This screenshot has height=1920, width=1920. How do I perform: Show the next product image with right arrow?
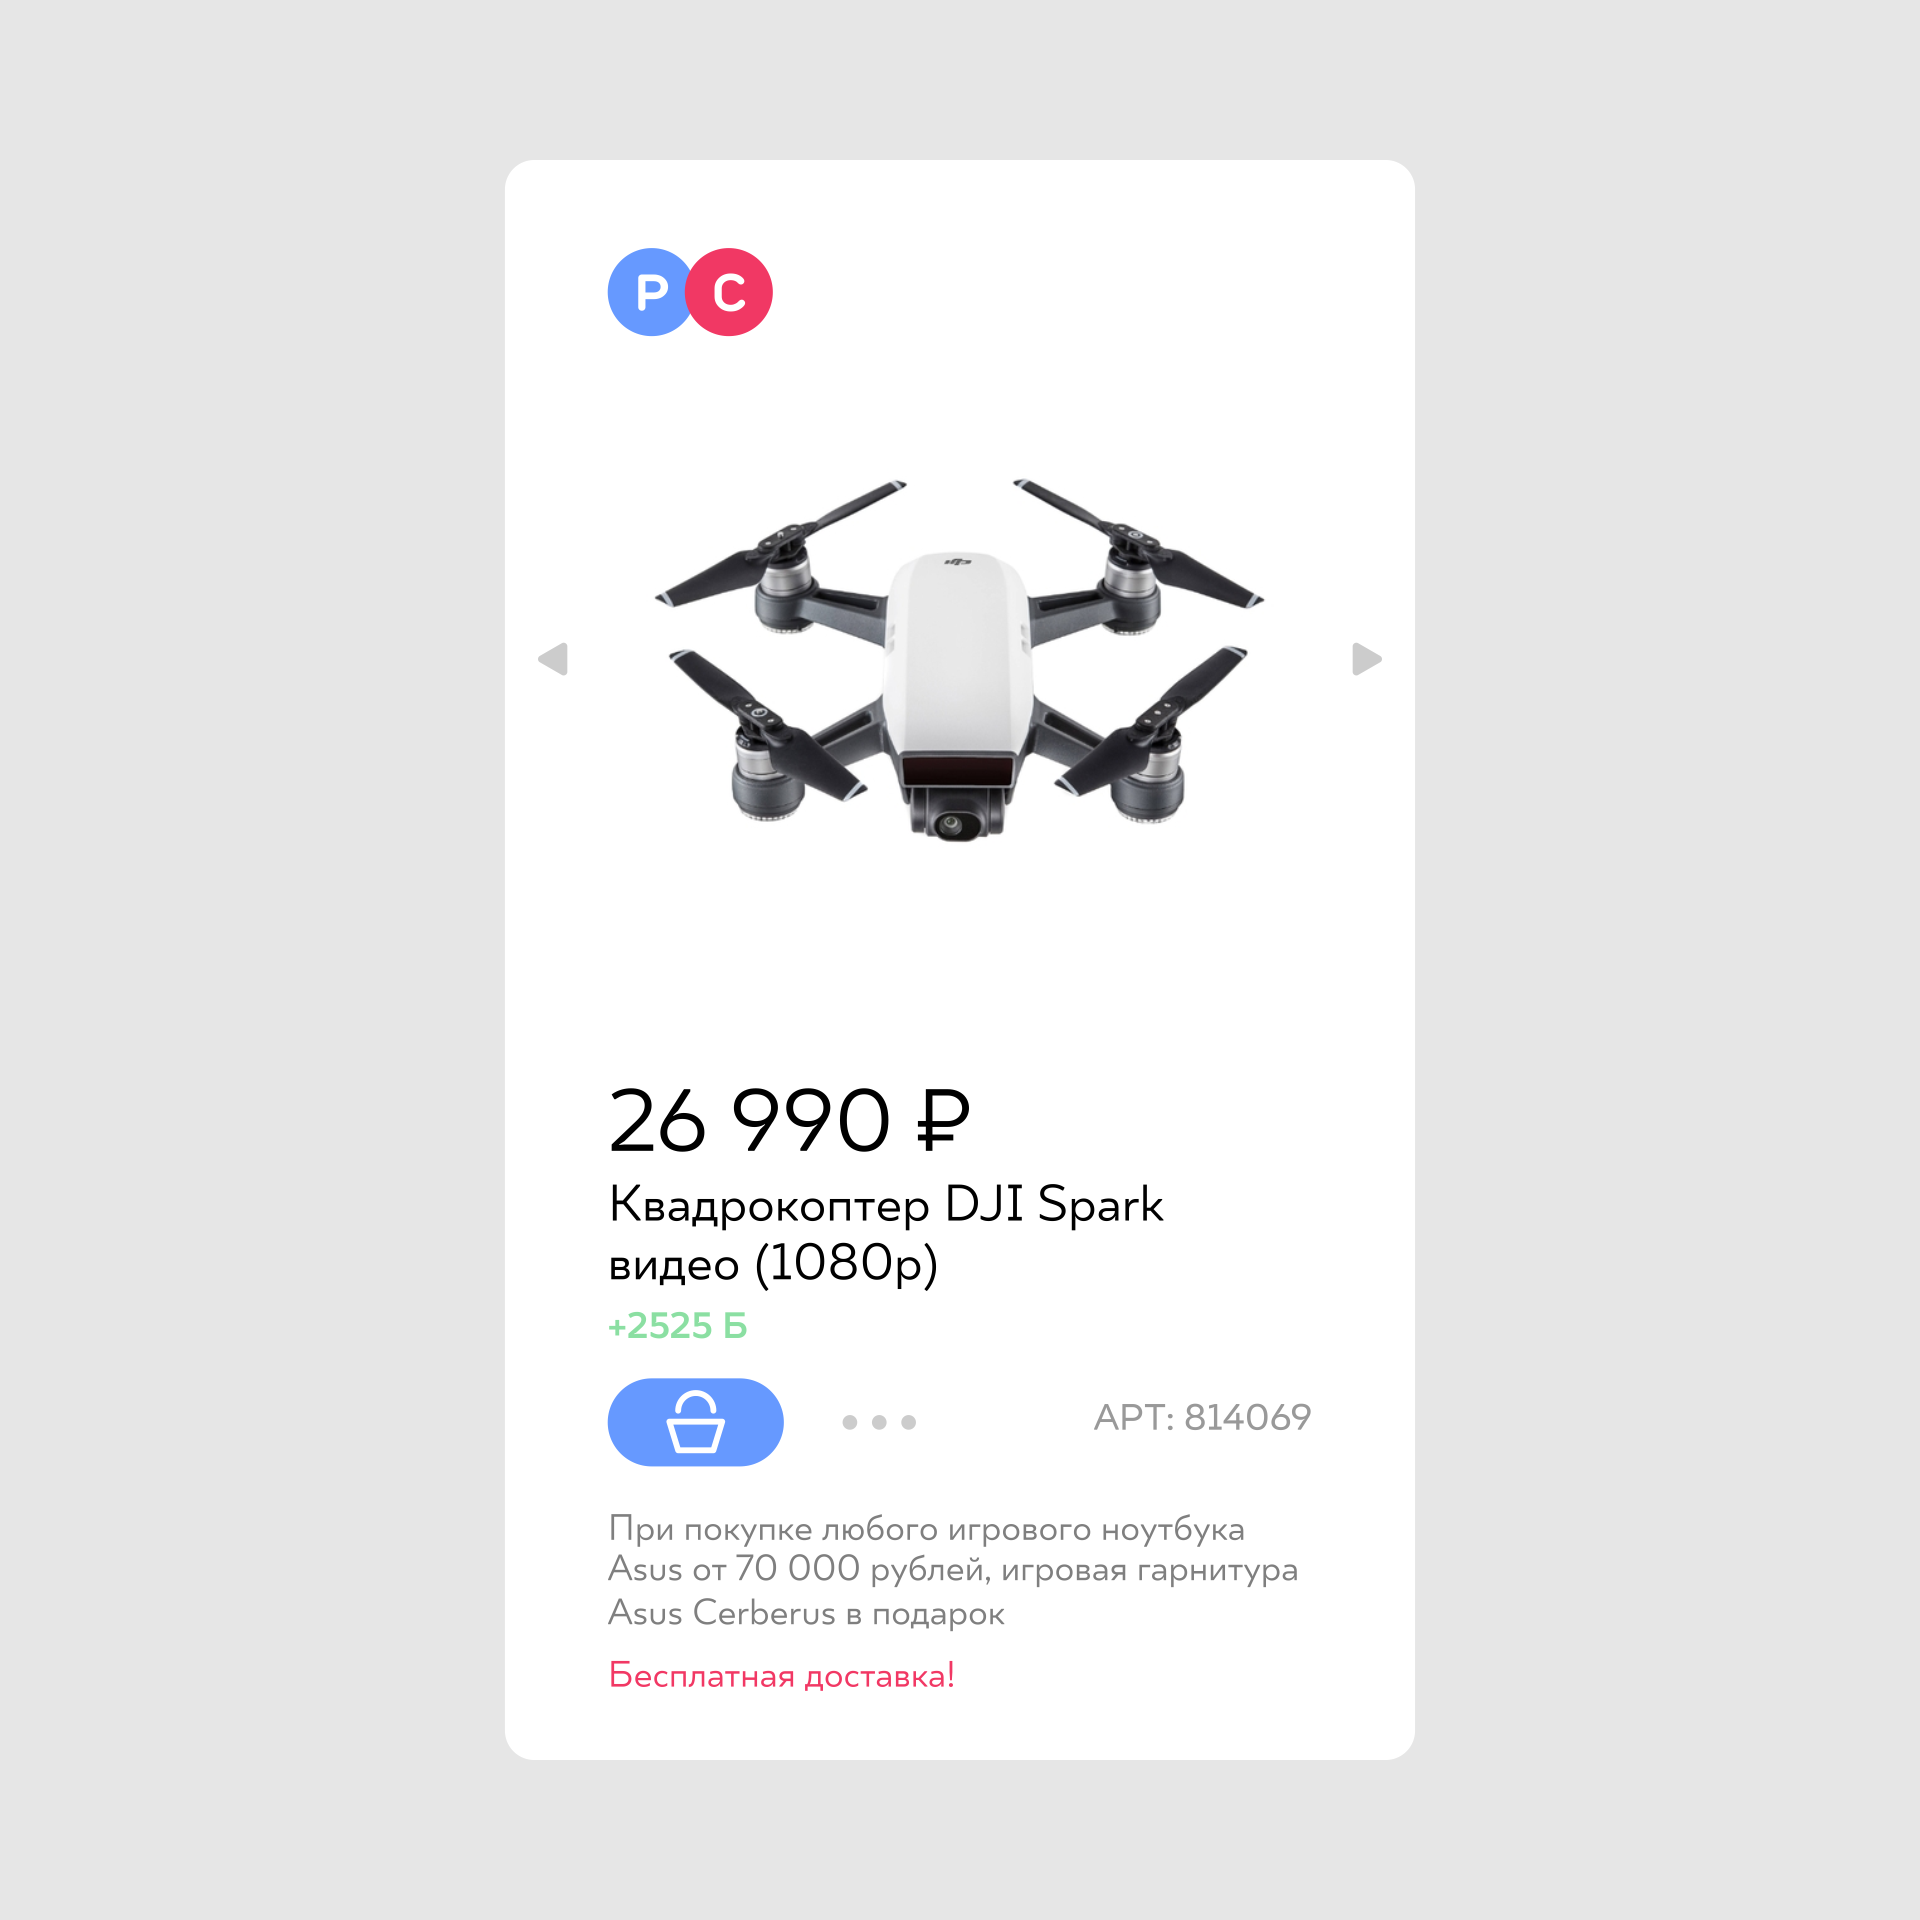click(x=1366, y=659)
